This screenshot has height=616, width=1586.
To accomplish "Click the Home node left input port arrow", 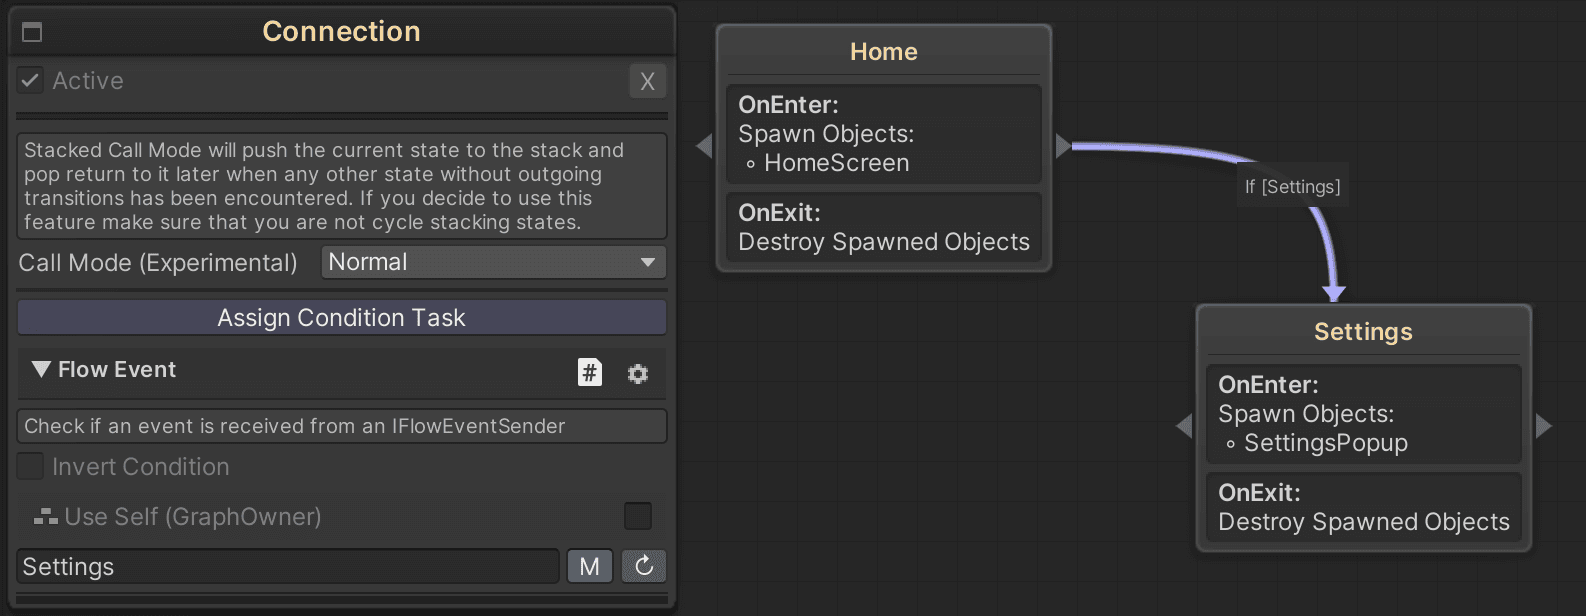I will click(x=704, y=146).
